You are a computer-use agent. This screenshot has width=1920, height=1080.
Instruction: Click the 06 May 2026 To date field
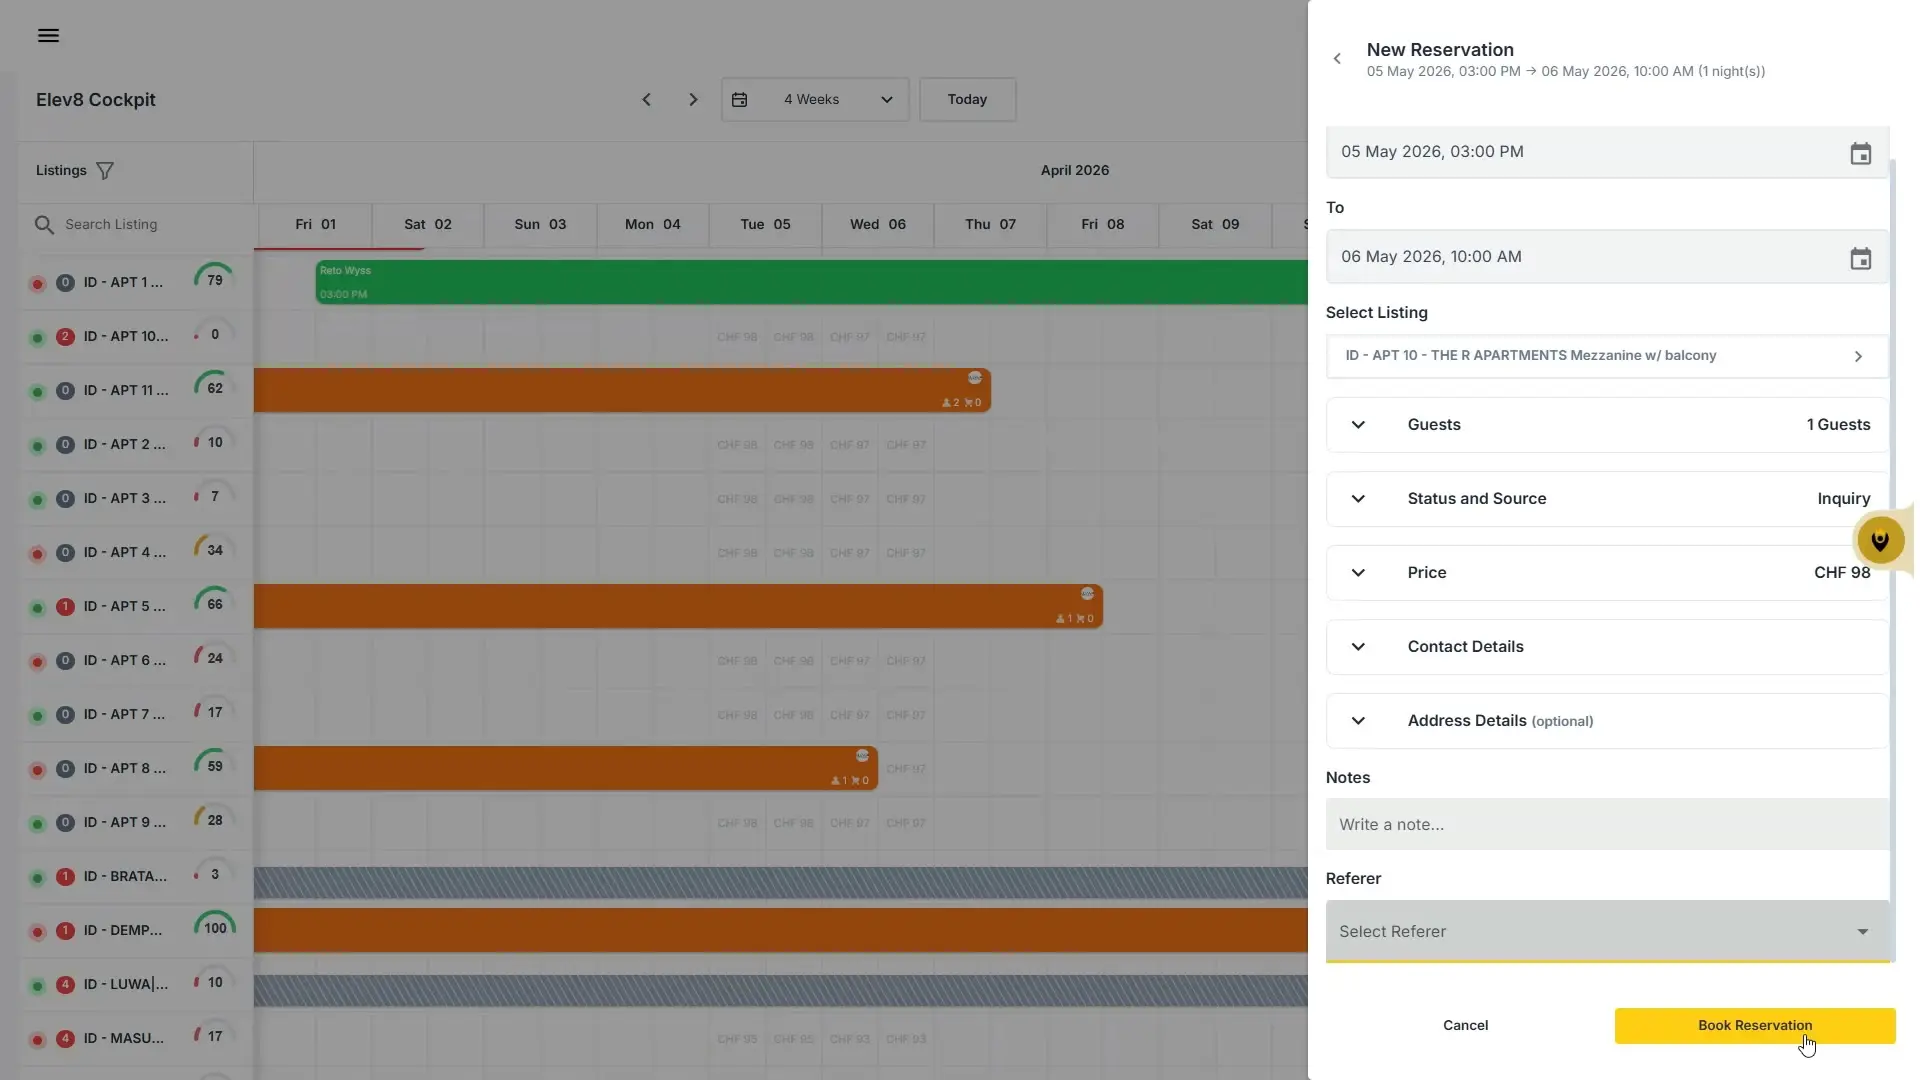(1606, 257)
